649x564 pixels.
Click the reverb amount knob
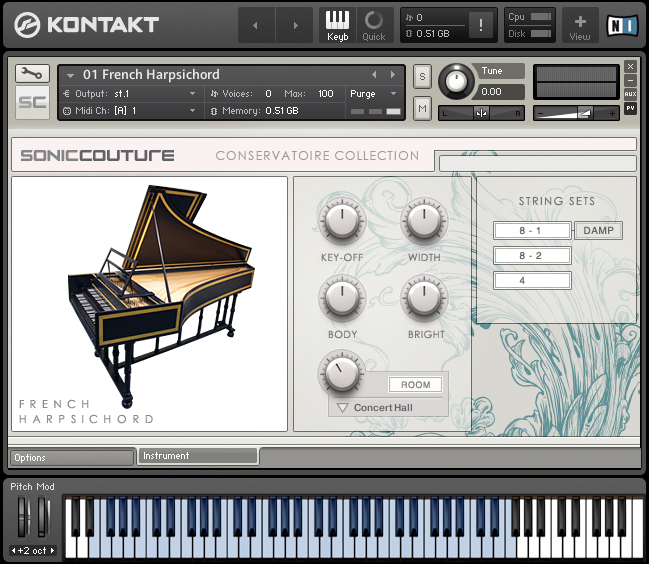click(x=342, y=374)
